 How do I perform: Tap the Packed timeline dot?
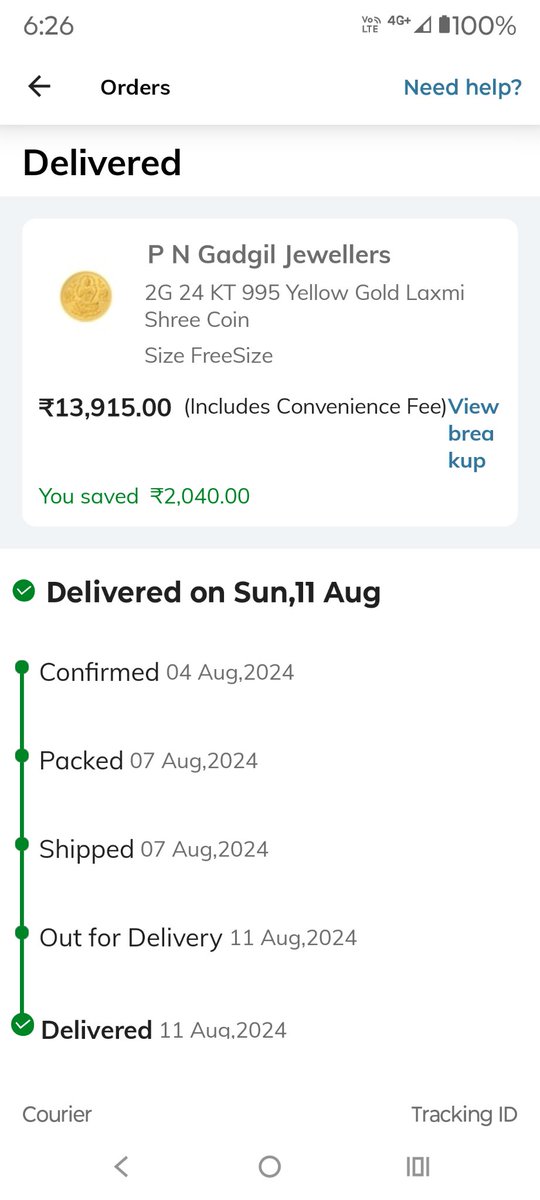22,756
